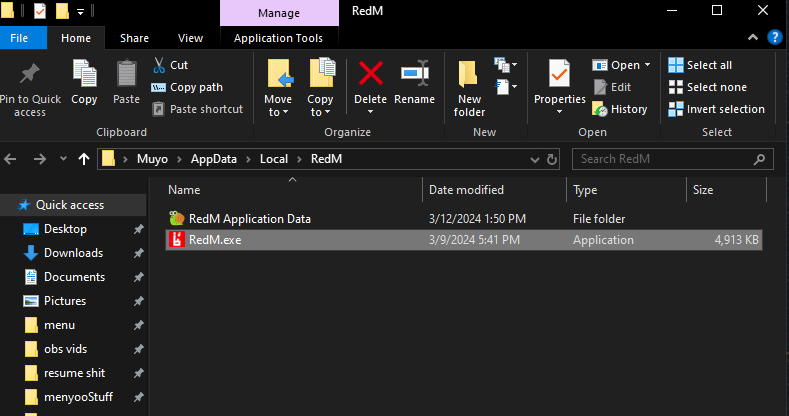Click Invert selection
Viewport: 789px width, 416px height.
[717, 109]
